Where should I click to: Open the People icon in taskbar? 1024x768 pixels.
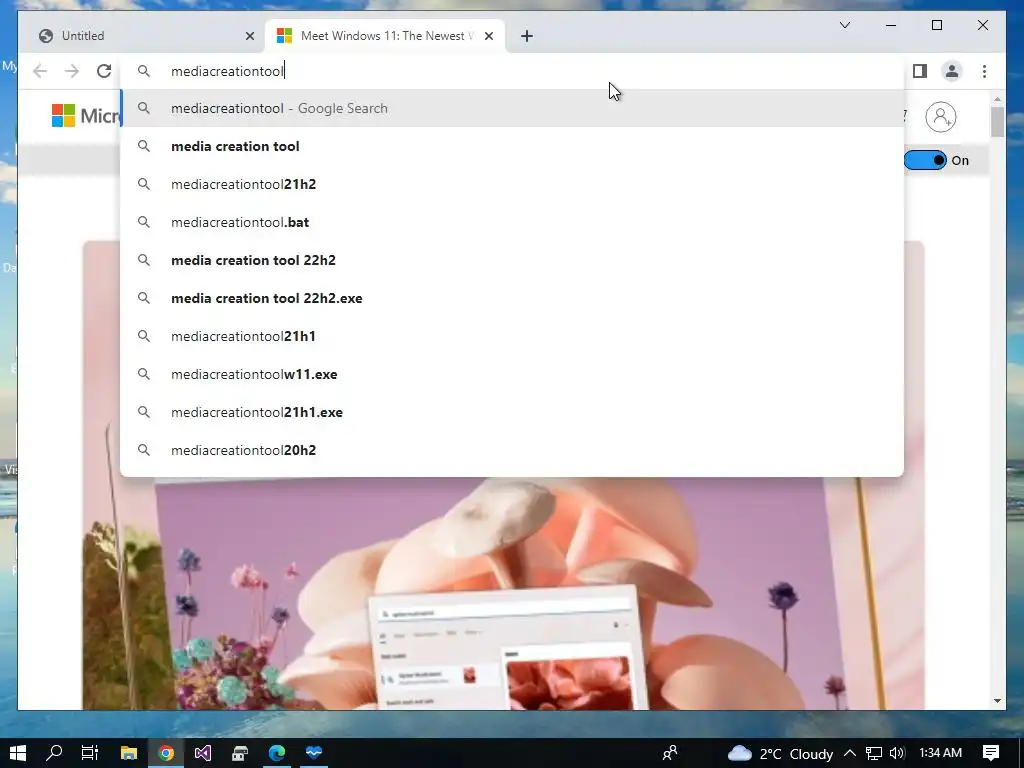669,754
